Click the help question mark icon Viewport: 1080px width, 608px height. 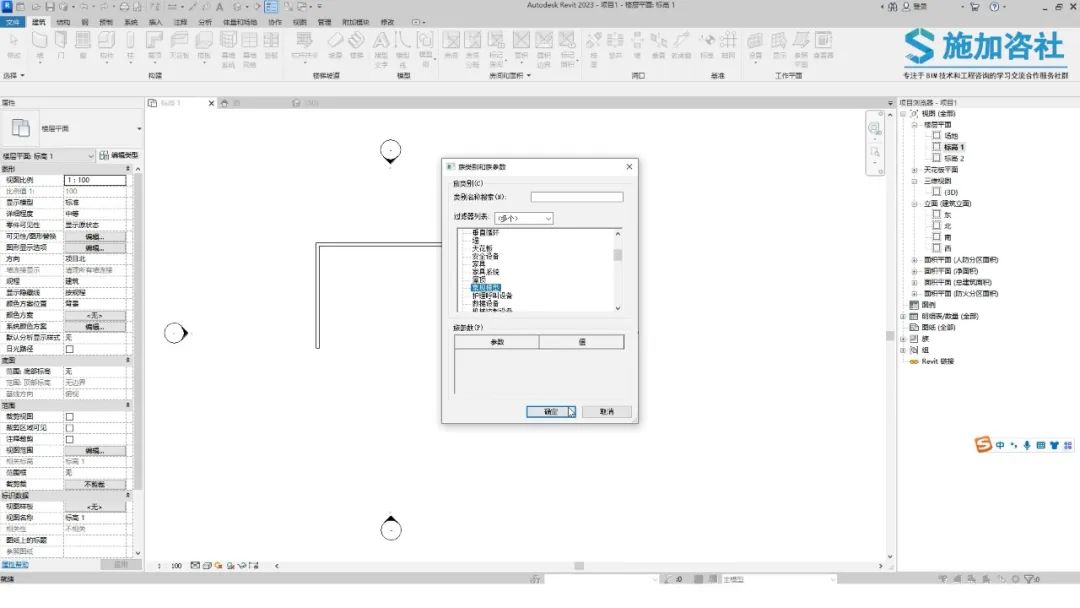point(994,6)
